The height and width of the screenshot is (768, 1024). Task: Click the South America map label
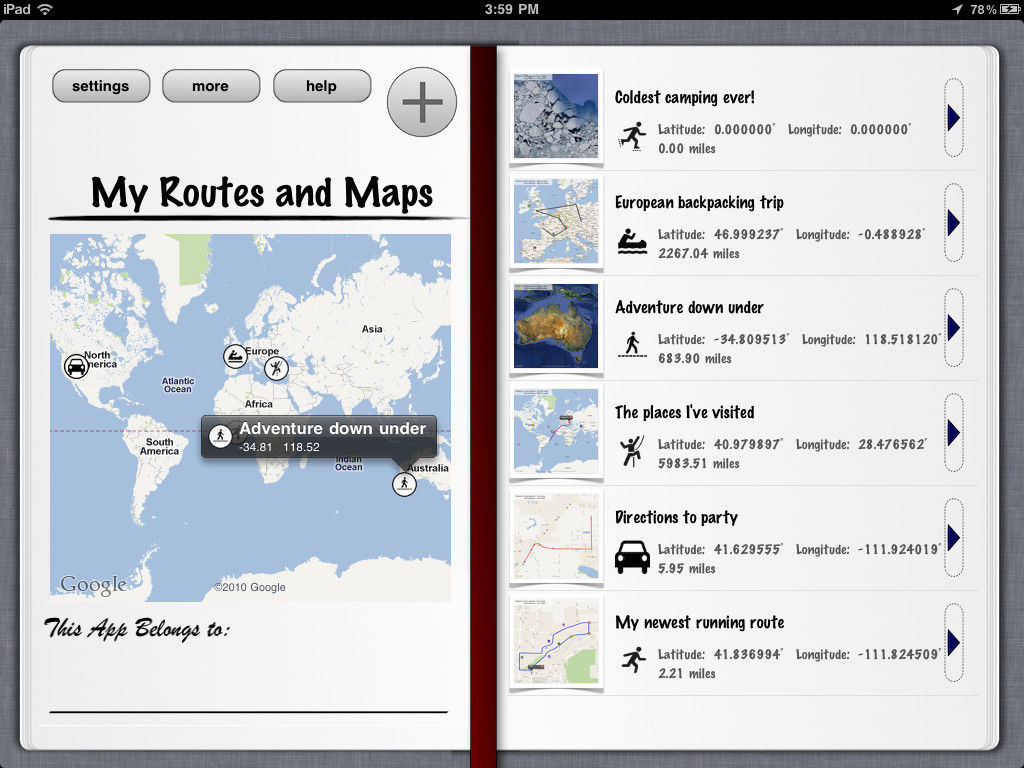pos(159,446)
